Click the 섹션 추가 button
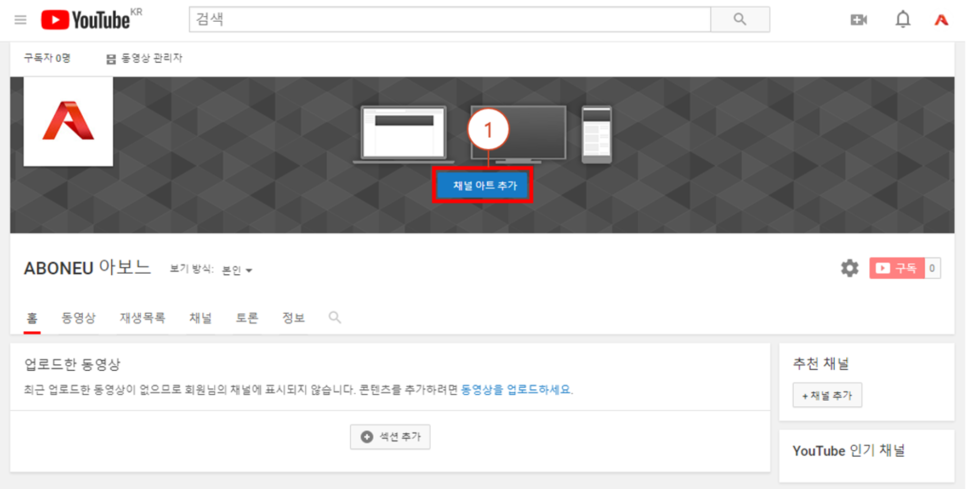Viewport: 966px width, 489px height. pos(390,437)
